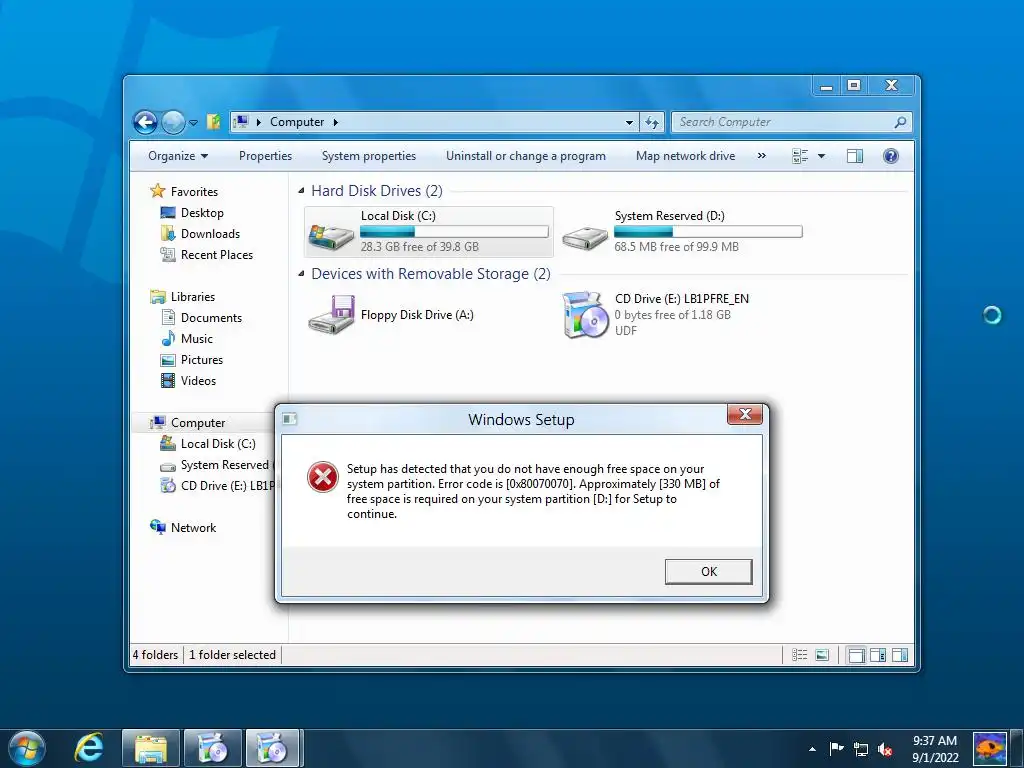Click OK in the Windows Setup dialog
This screenshot has width=1024, height=768.
[x=709, y=571]
